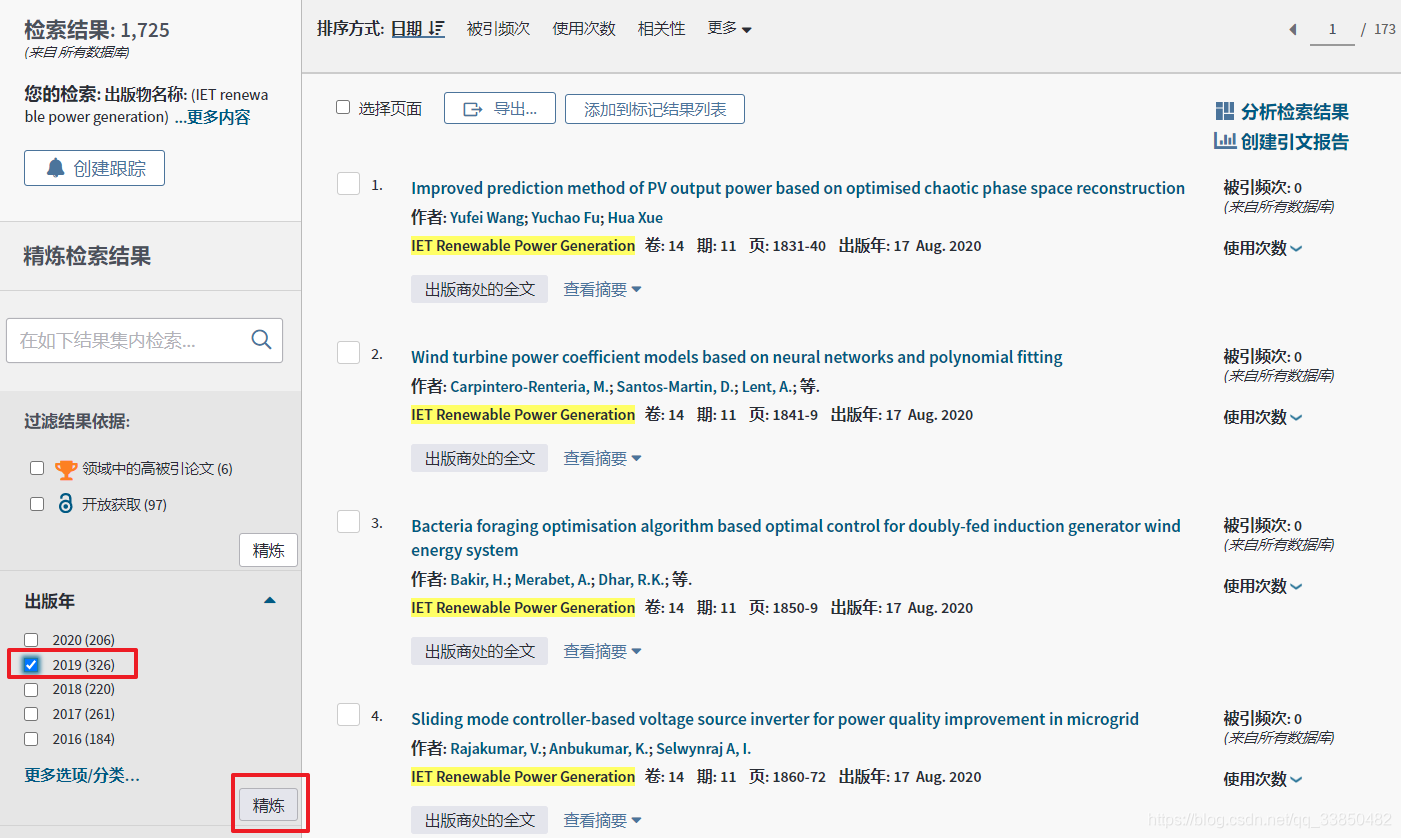1401x838 pixels.
Task: Tick the Select Page (选择页面) checkbox
Action: (343, 107)
